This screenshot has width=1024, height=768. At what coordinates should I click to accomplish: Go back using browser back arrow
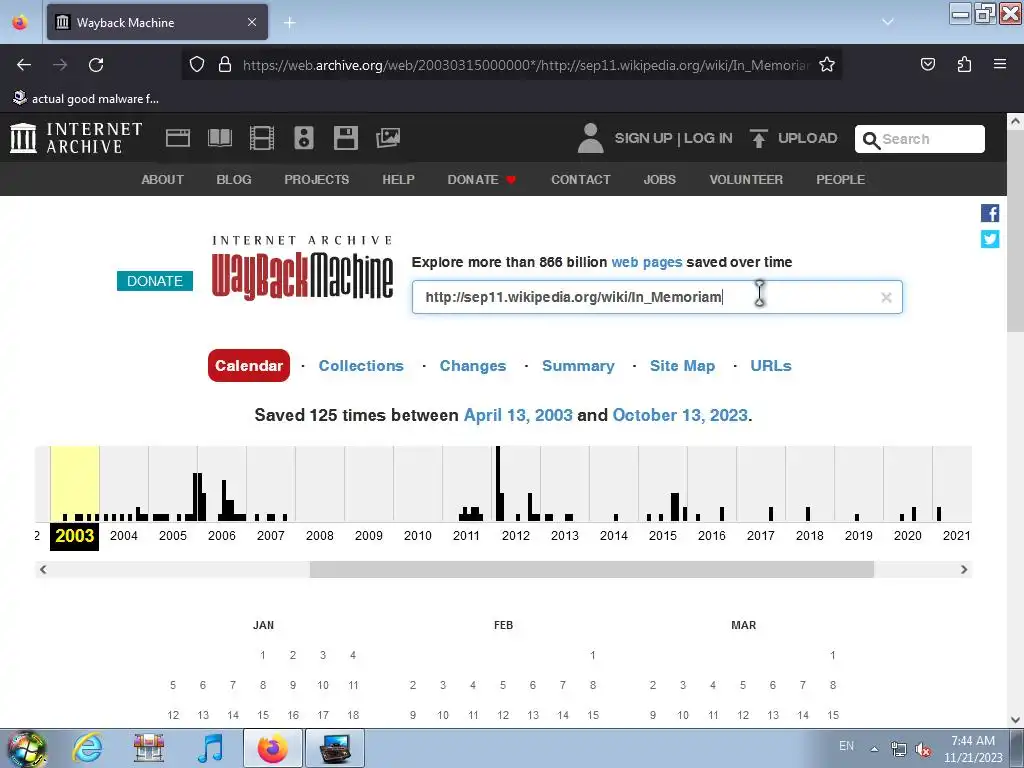[24, 65]
